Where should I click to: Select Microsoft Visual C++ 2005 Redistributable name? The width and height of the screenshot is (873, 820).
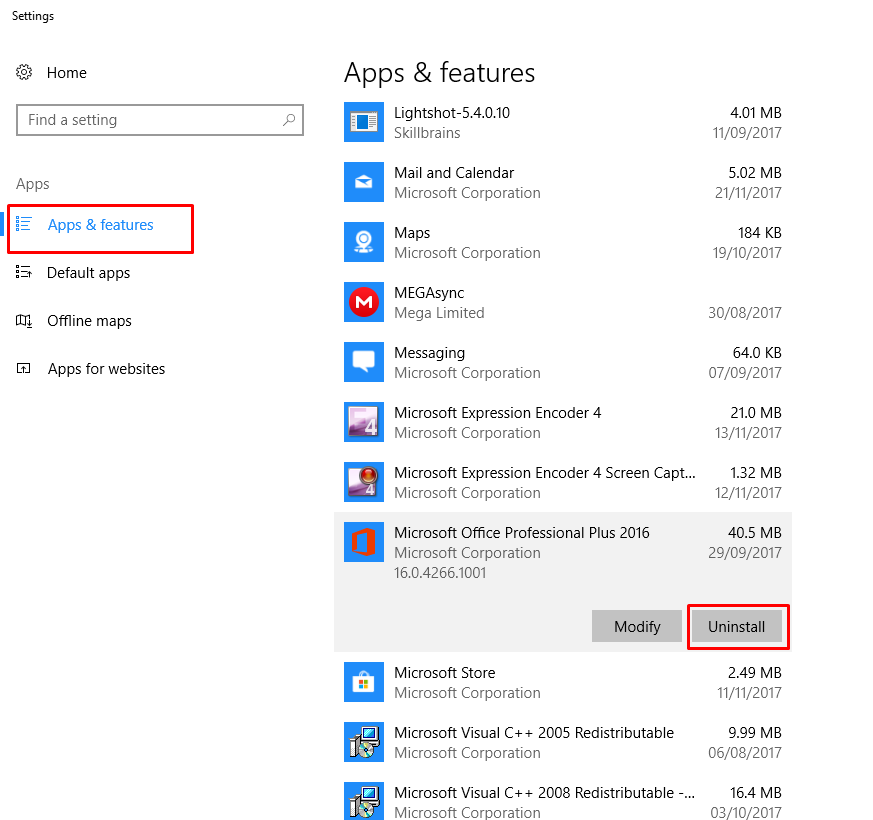[534, 733]
